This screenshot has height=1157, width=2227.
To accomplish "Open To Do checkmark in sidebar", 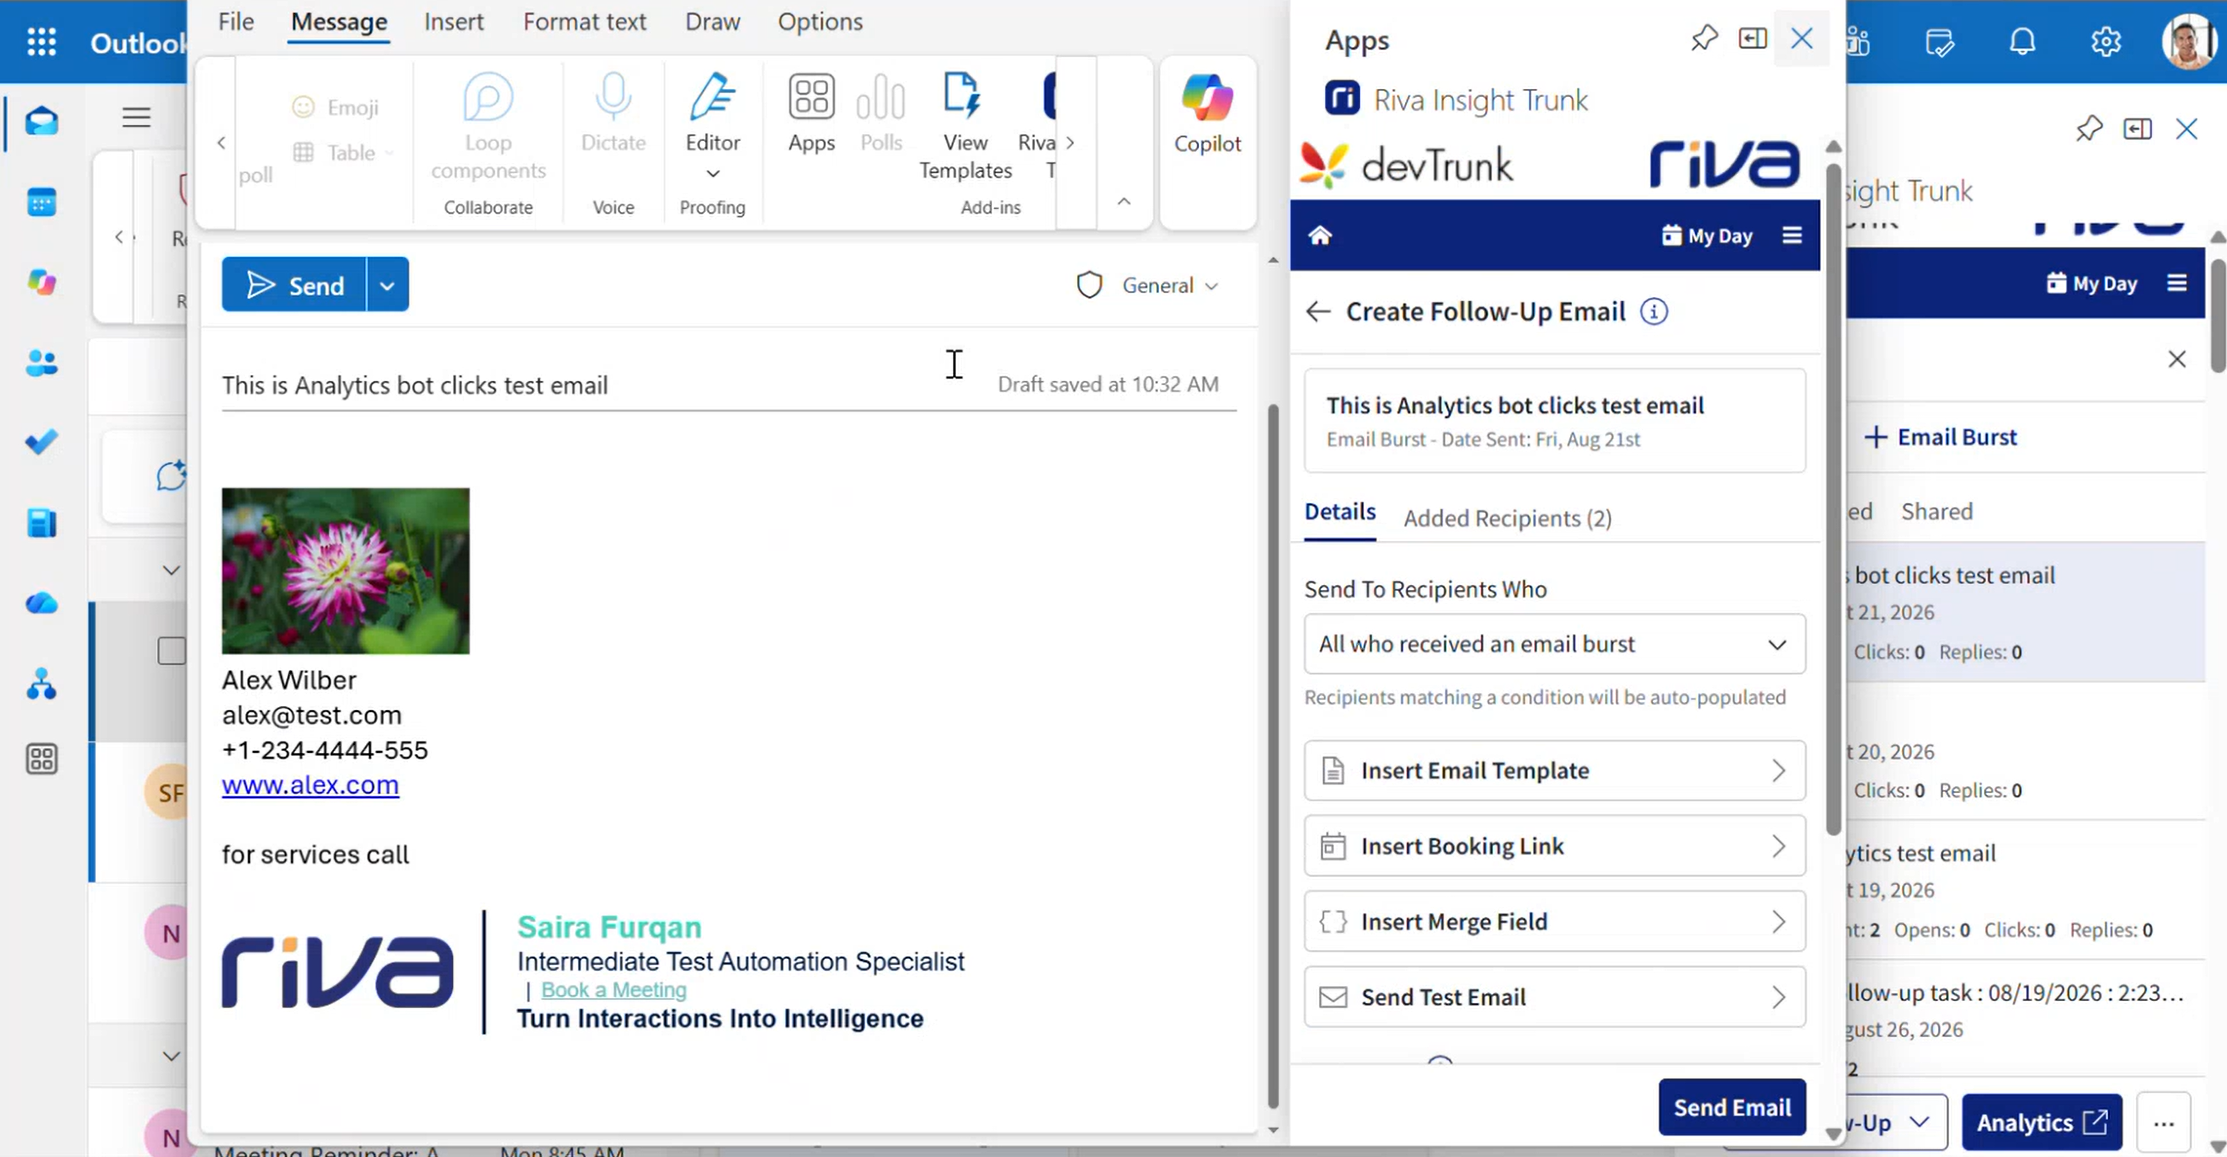I will coord(41,442).
